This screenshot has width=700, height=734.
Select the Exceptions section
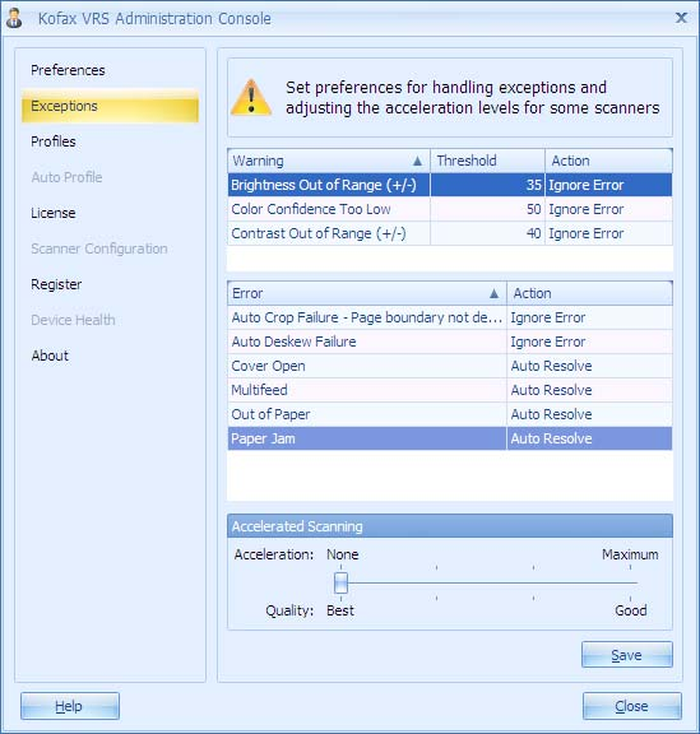point(110,106)
